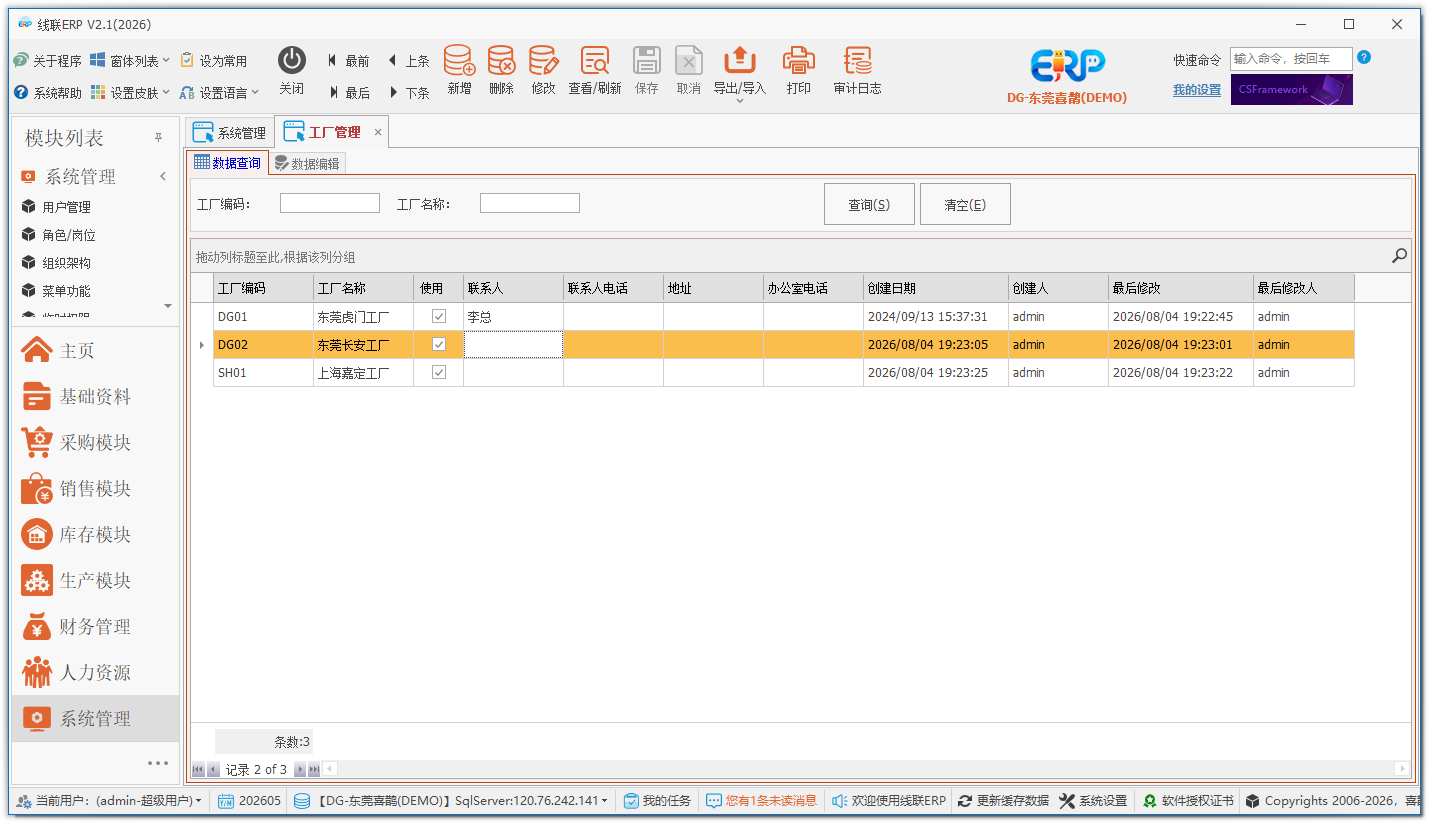Click the navigation overflow dots
The height and width of the screenshot is (823, 1429).
pos(158,763)
